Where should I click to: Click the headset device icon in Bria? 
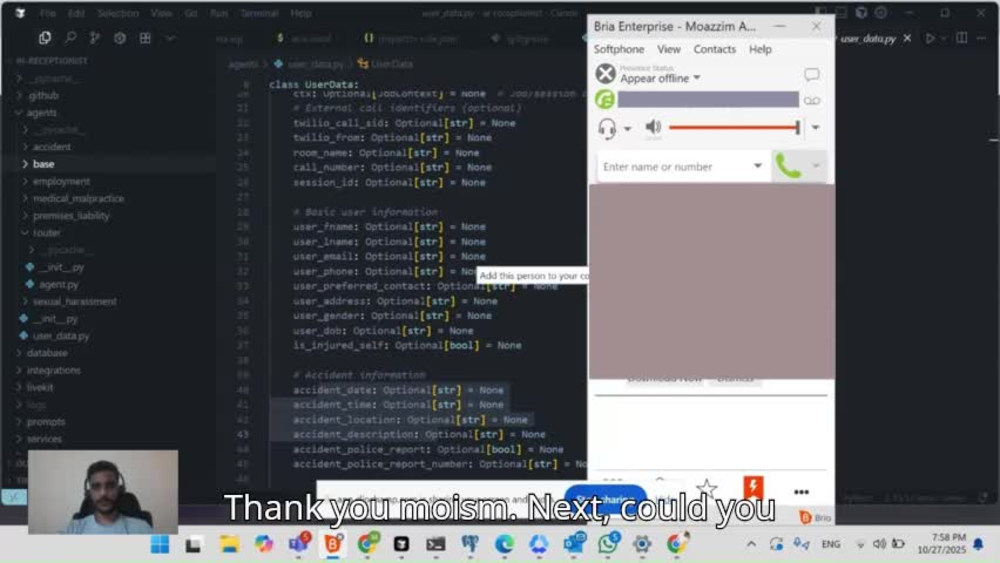pos(607,128)
